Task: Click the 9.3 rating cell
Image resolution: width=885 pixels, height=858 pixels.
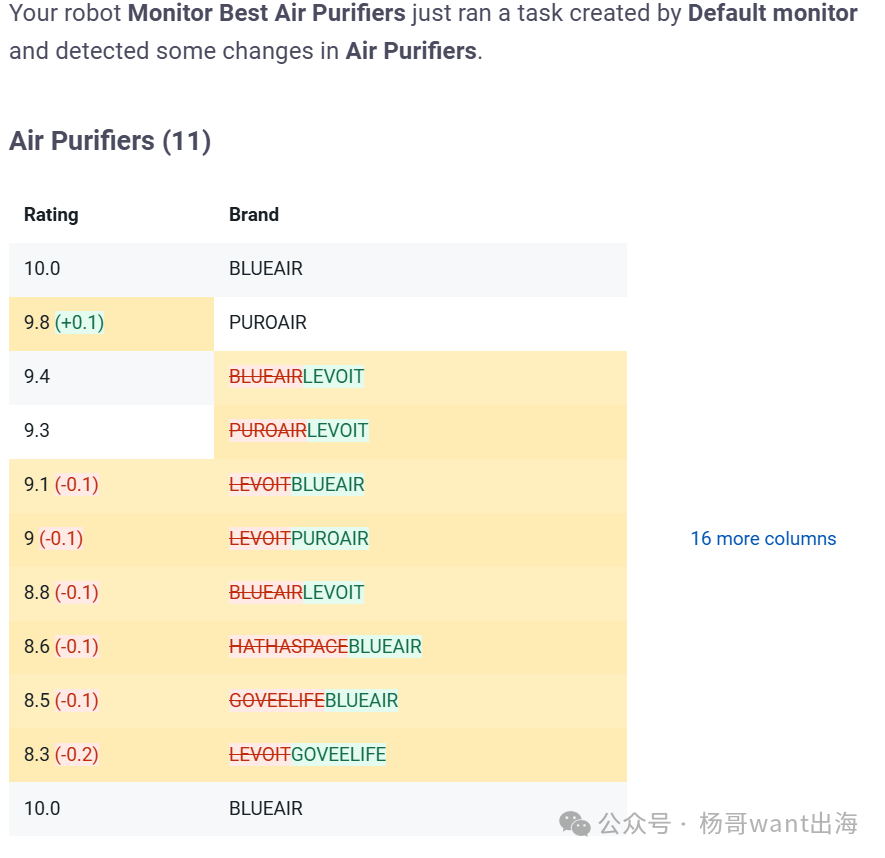Action: tap(111, 431)
